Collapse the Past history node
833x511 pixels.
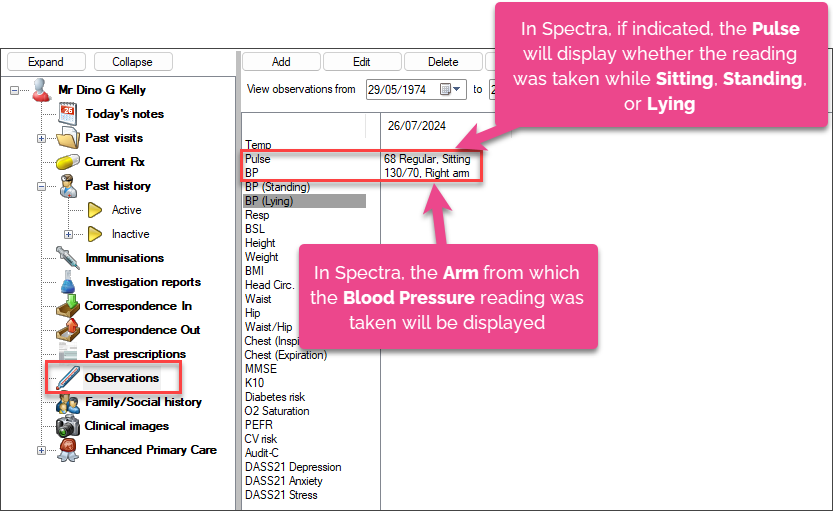(x=41, y=186)
